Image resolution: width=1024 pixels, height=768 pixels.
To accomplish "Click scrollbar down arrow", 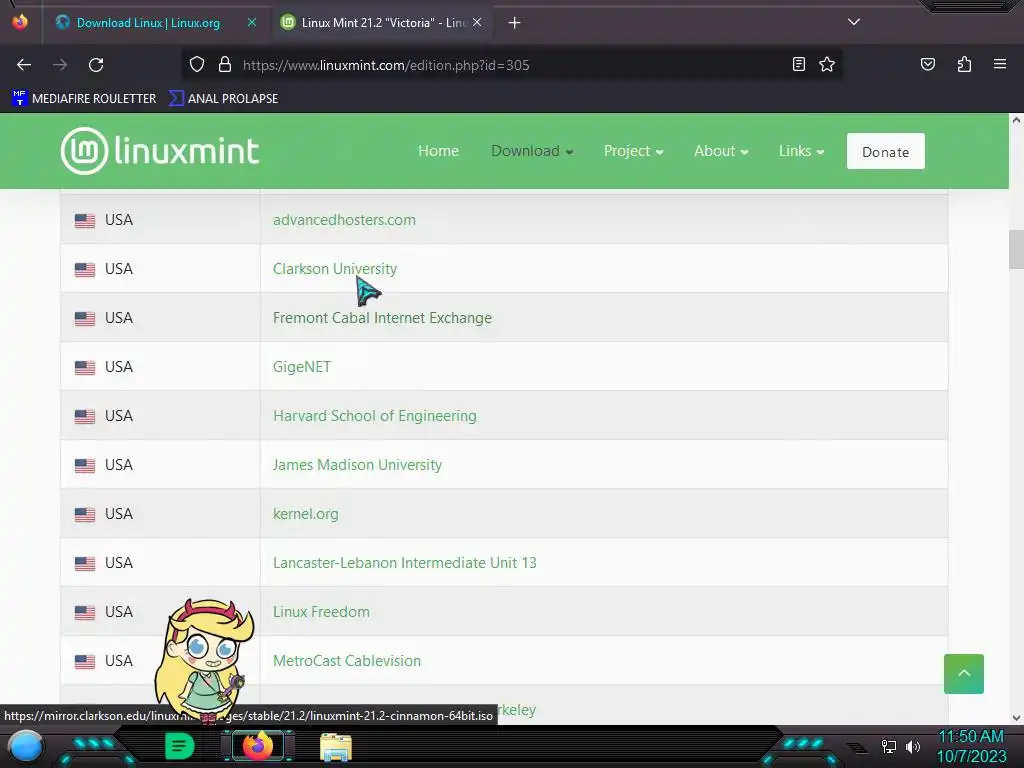I will (x=1016, y=718).
